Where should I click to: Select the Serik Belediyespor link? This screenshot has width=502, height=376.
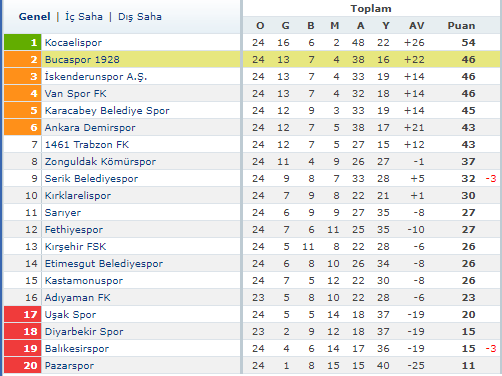[91, 179]
